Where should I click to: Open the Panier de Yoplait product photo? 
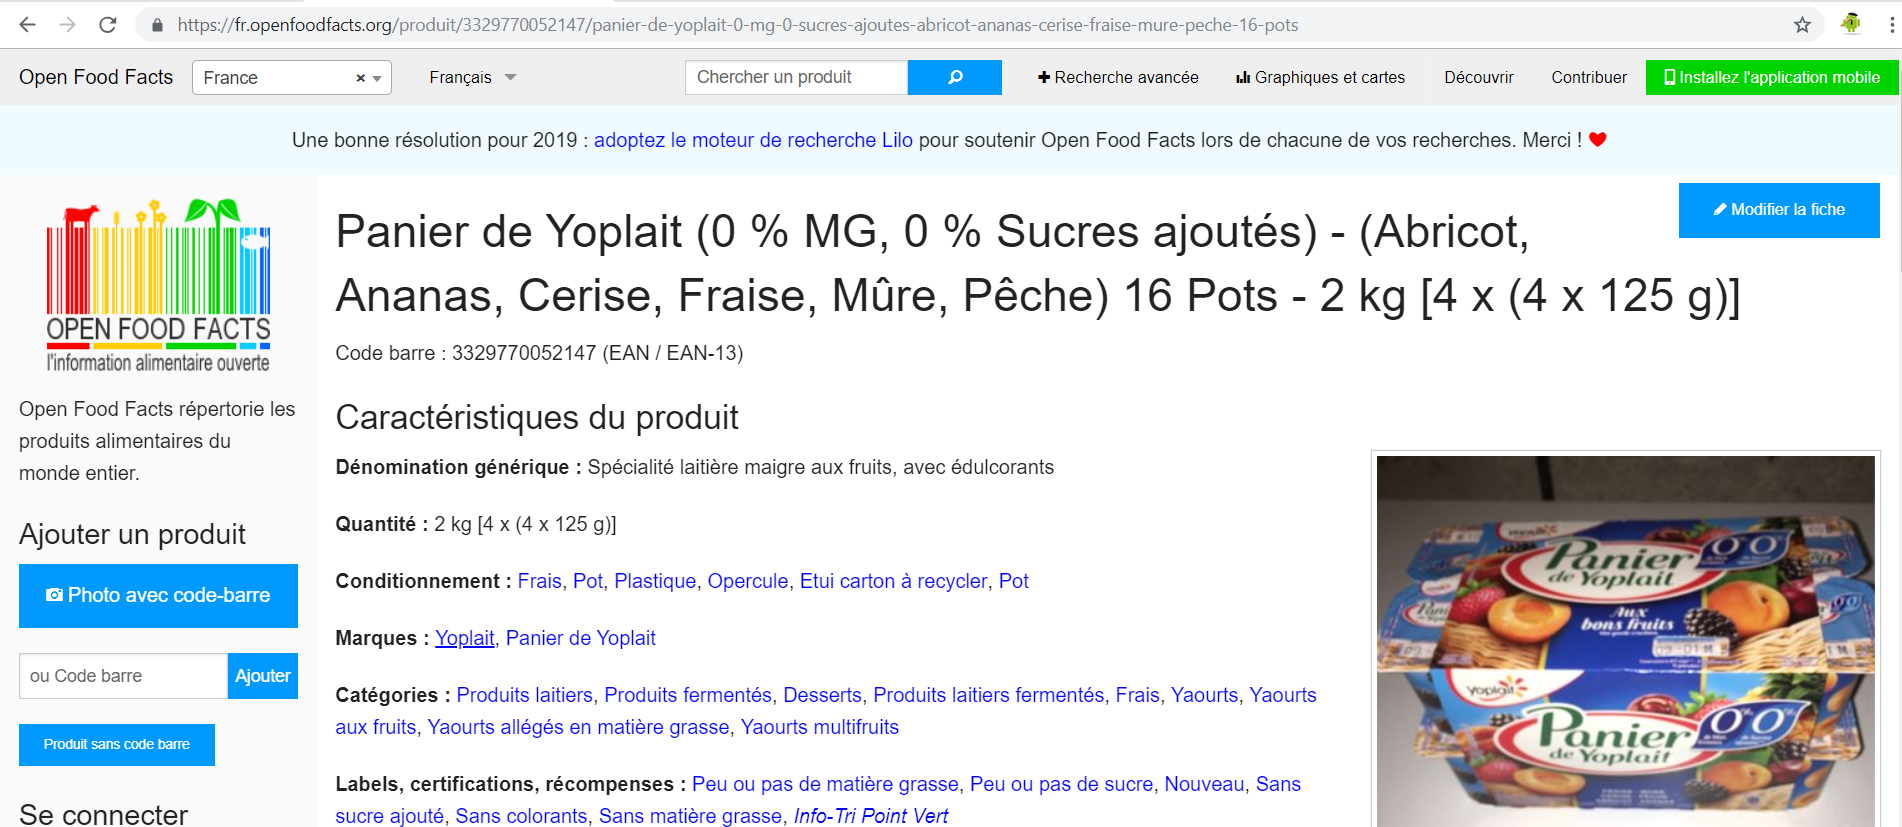coord(1625,640)
